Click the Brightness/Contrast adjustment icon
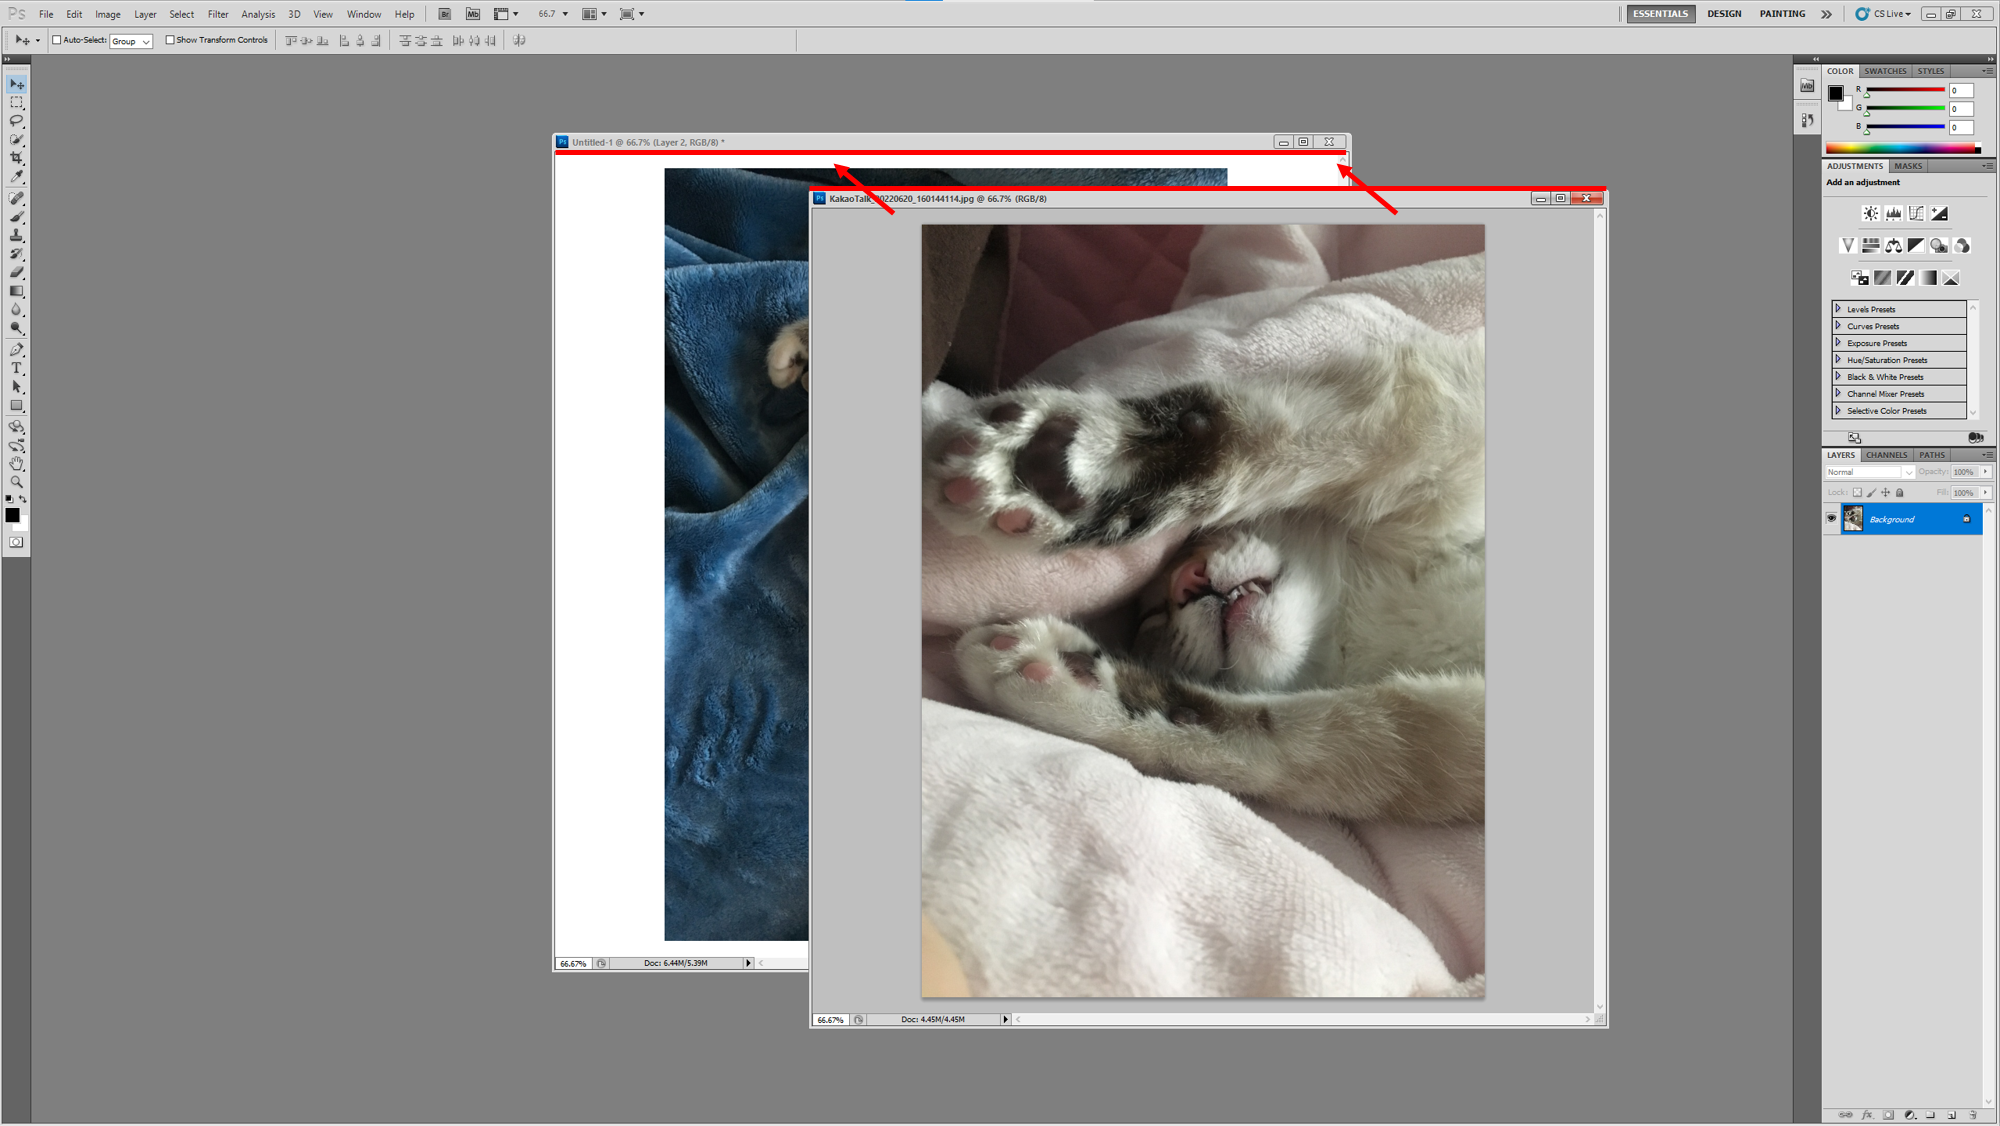2000x1126 pixels. [x=1870, y=213]
